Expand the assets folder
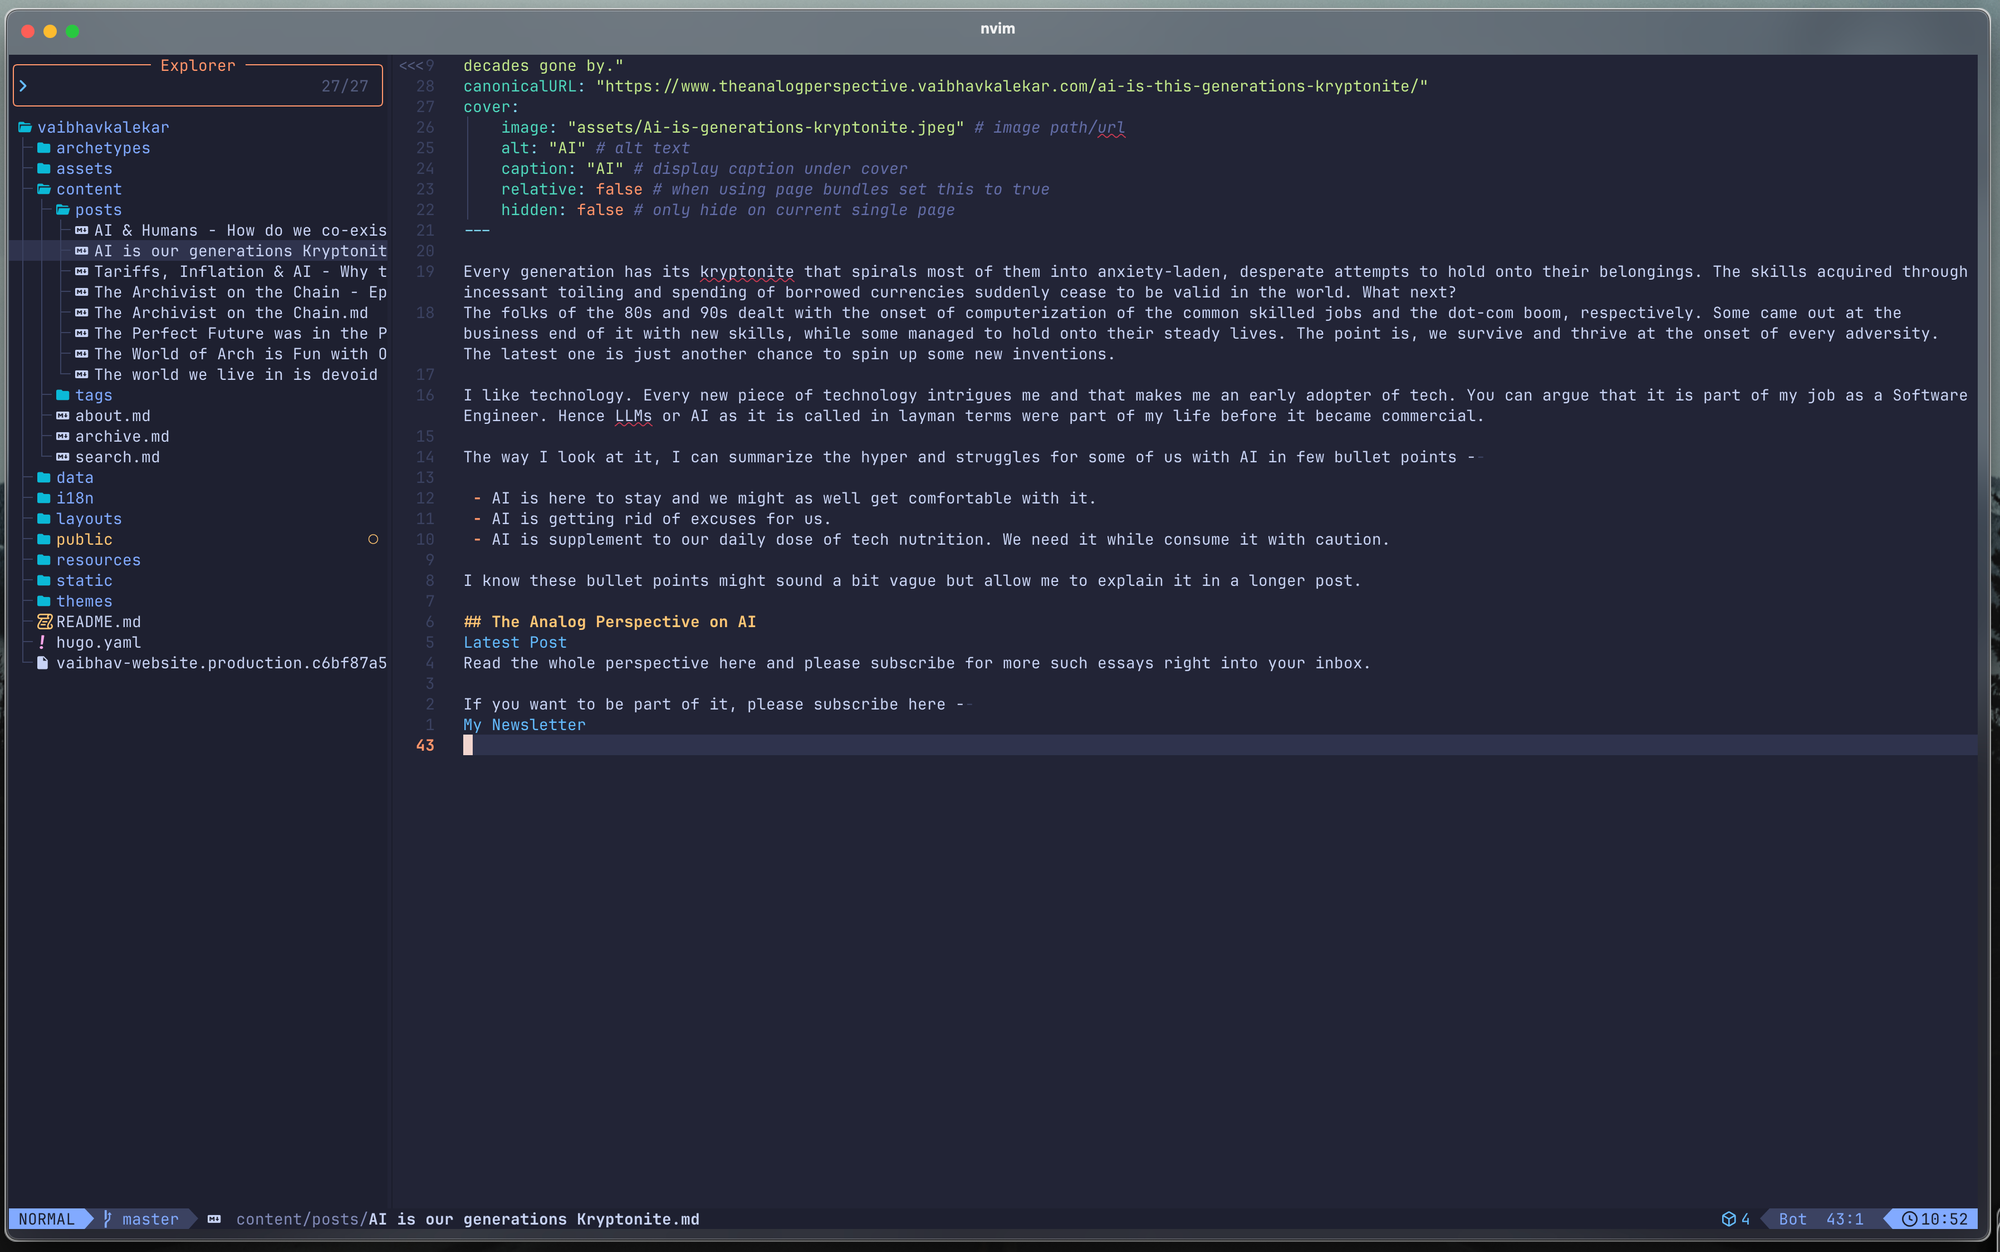2000x1252 pixels. pyautogui.click(x=83, y=169)
